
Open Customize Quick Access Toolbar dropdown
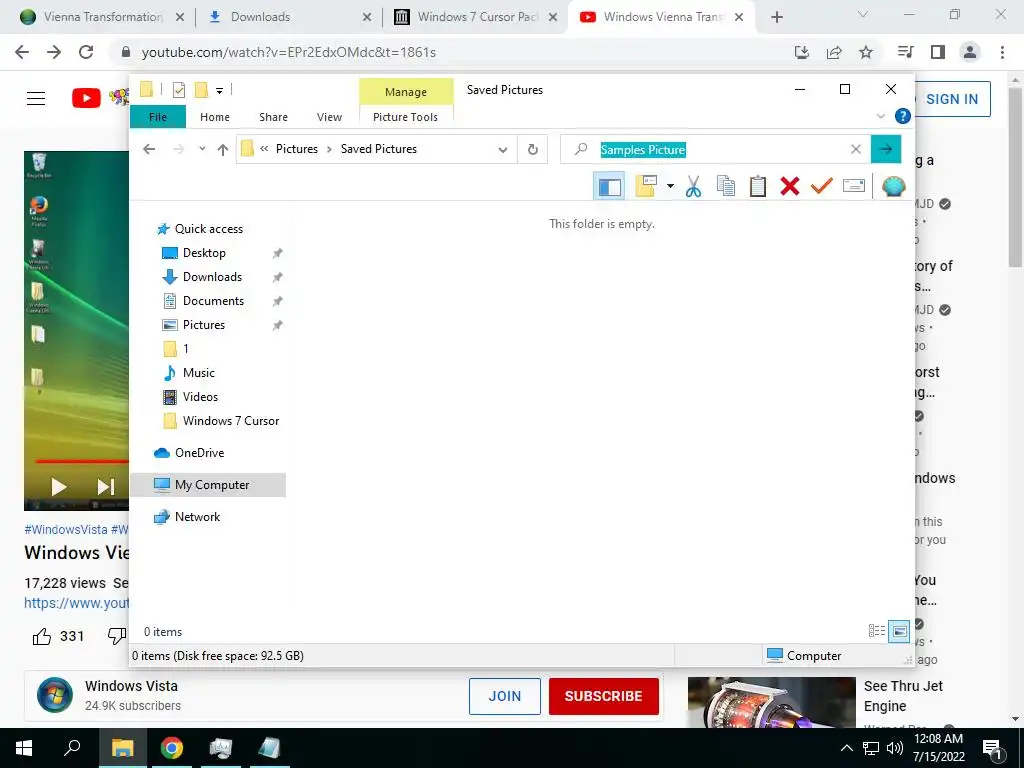tap(219, 91)
